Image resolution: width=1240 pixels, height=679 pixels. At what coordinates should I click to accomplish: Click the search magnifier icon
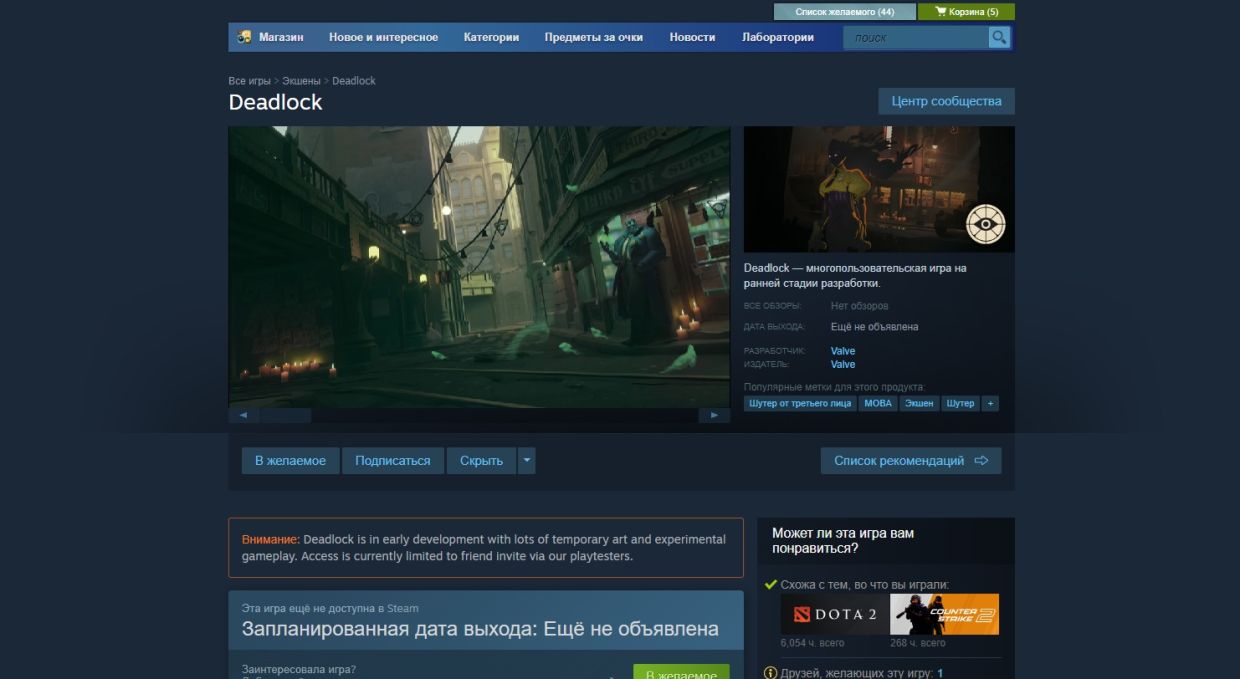[999, 38]
